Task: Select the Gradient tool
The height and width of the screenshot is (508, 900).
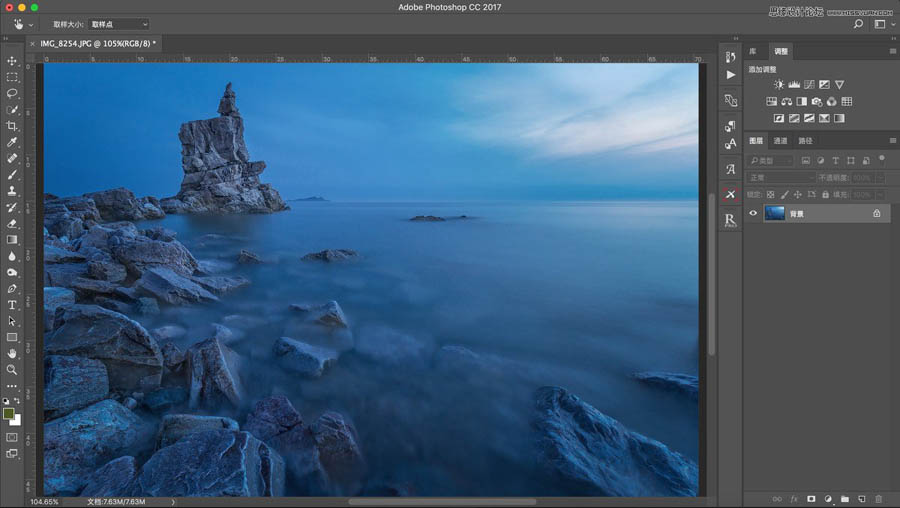Action: [x=11, y=239]
